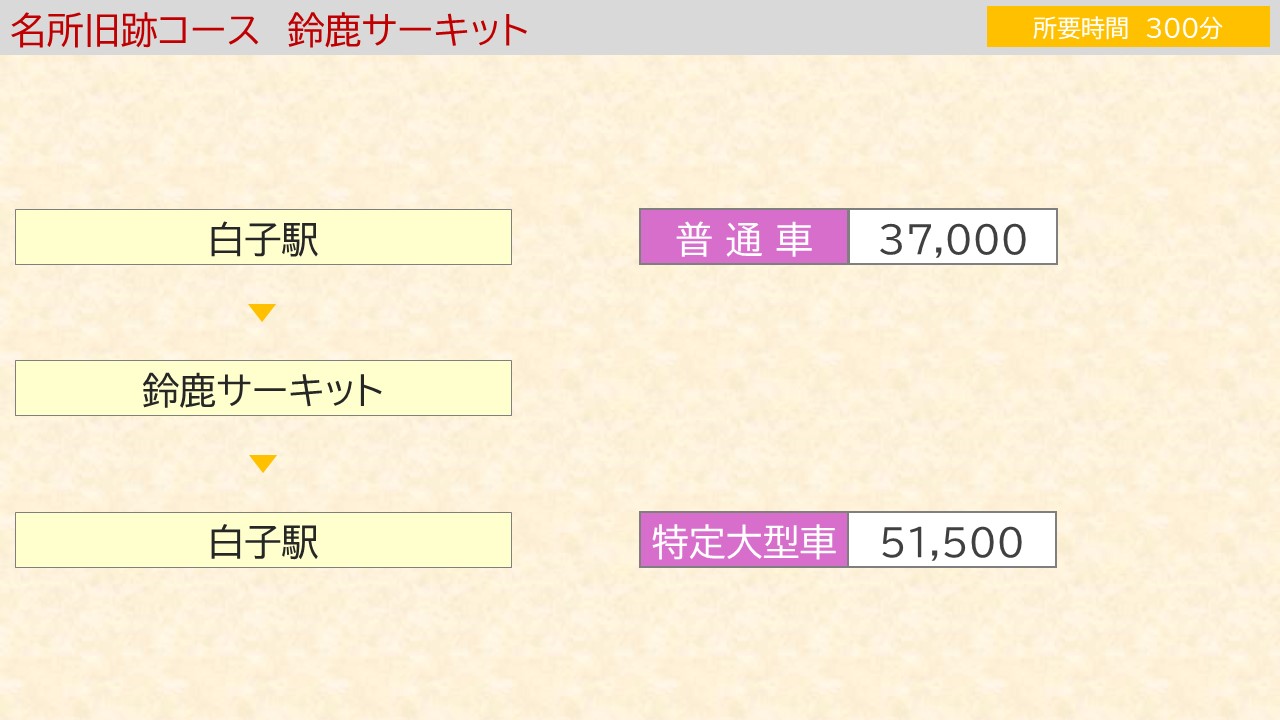Click 鈴鹿サーキット in the red header title

click(x=408, y=31)
